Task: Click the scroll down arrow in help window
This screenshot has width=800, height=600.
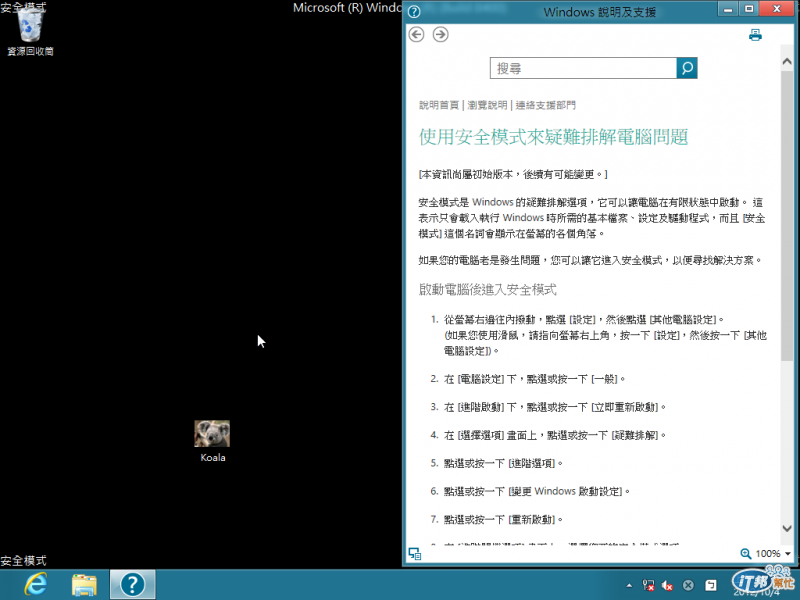Action: click(x=787, y=529)
